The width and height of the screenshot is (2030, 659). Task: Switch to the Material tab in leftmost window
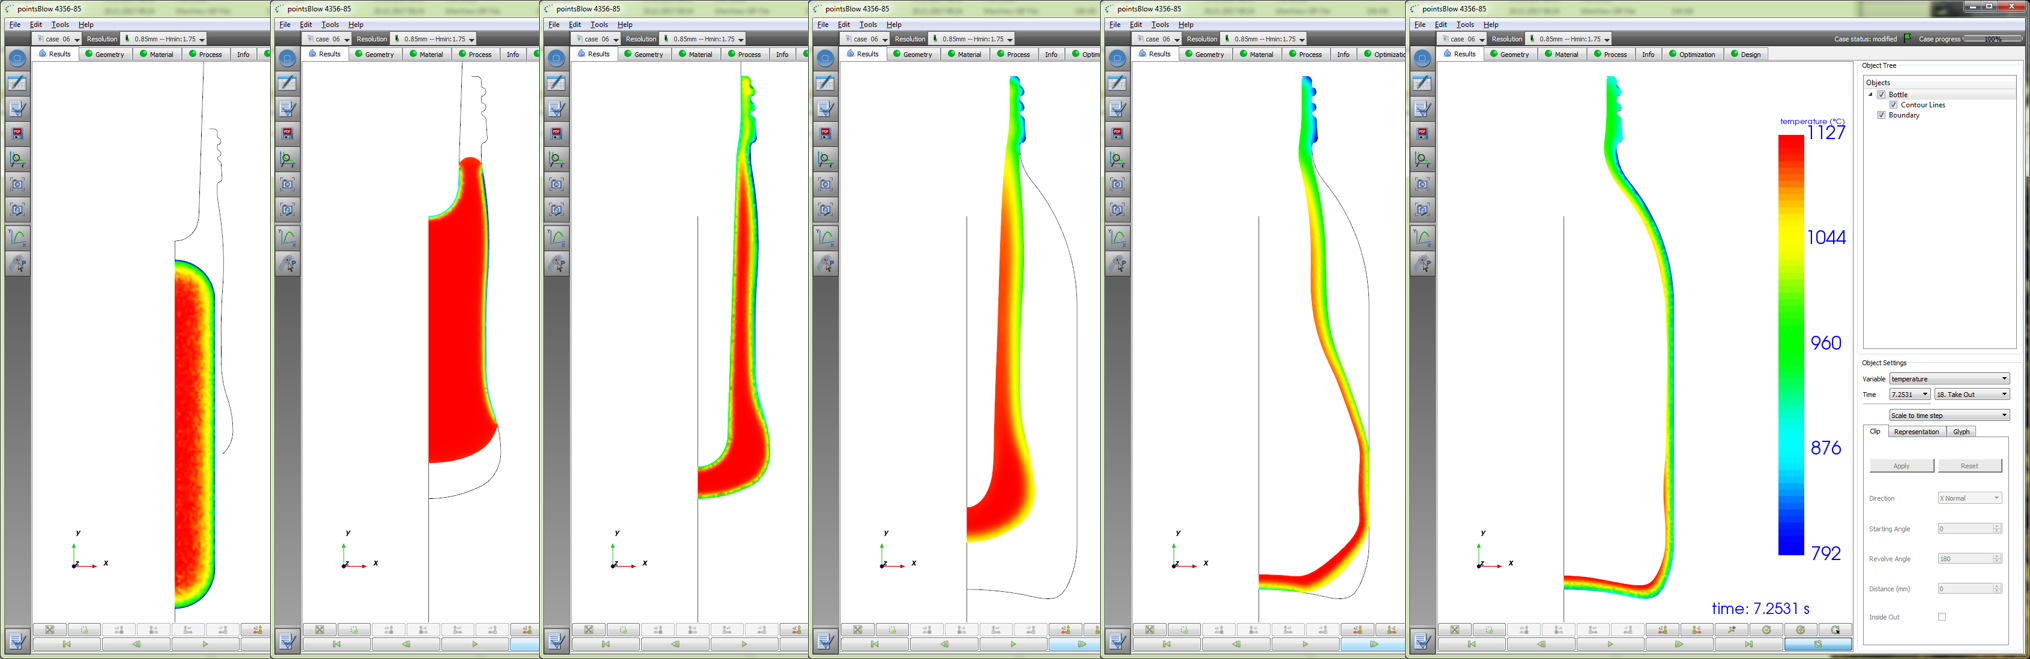tap(157, 54)
